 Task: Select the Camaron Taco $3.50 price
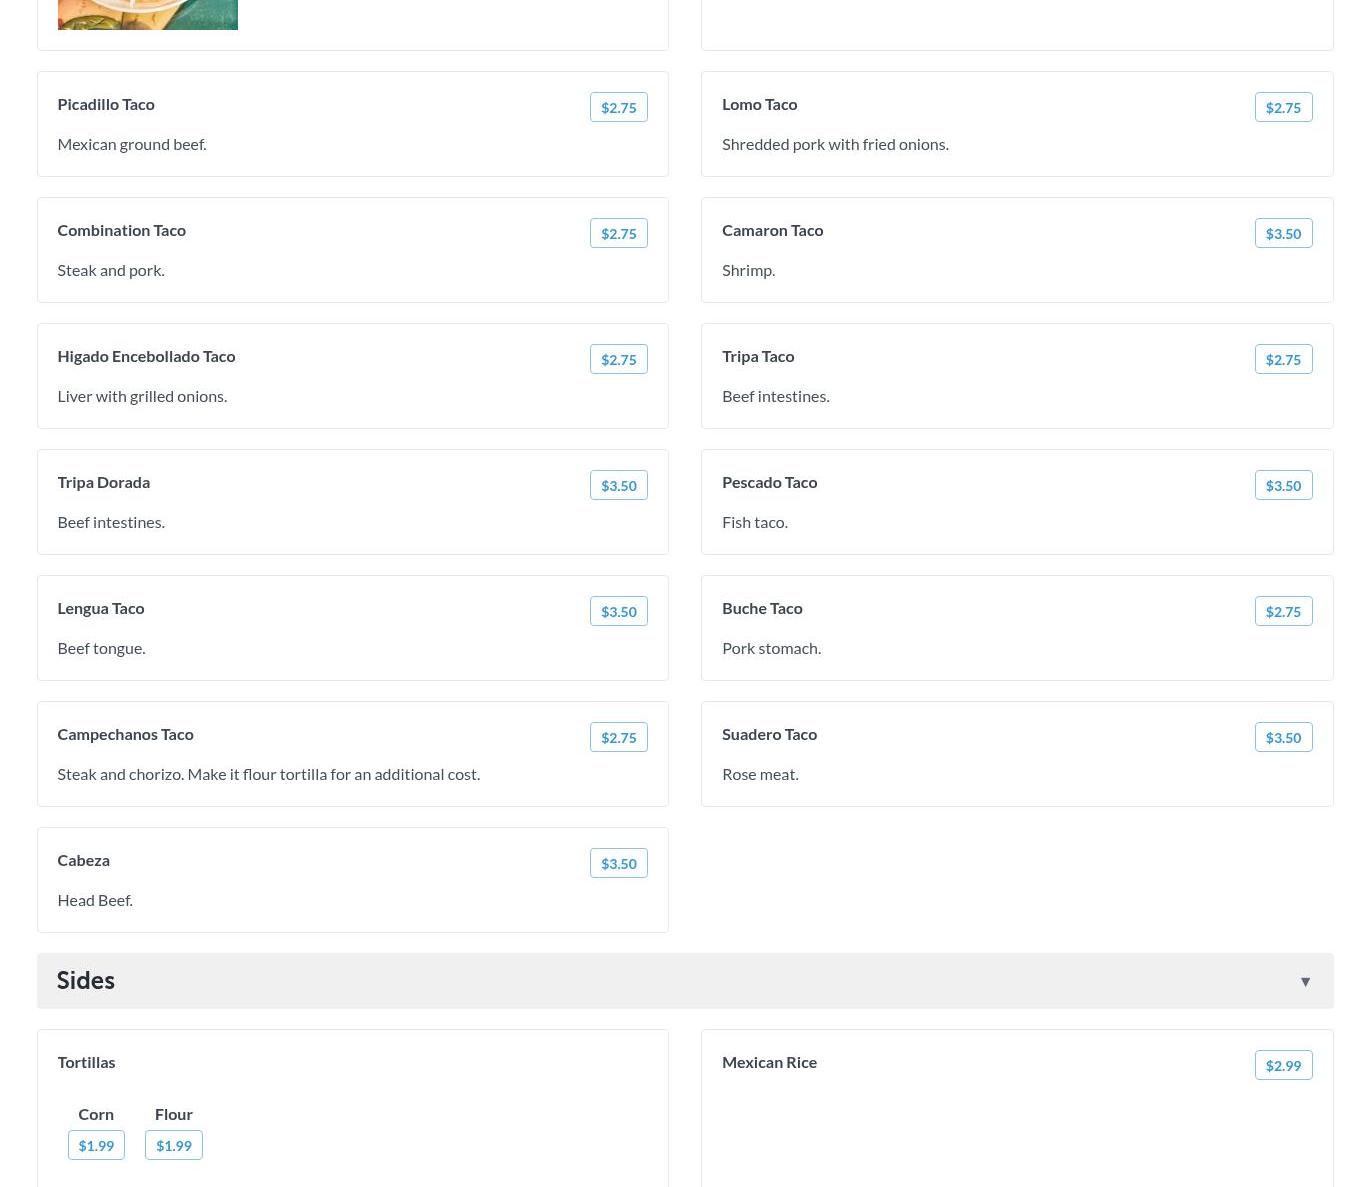1283,233
